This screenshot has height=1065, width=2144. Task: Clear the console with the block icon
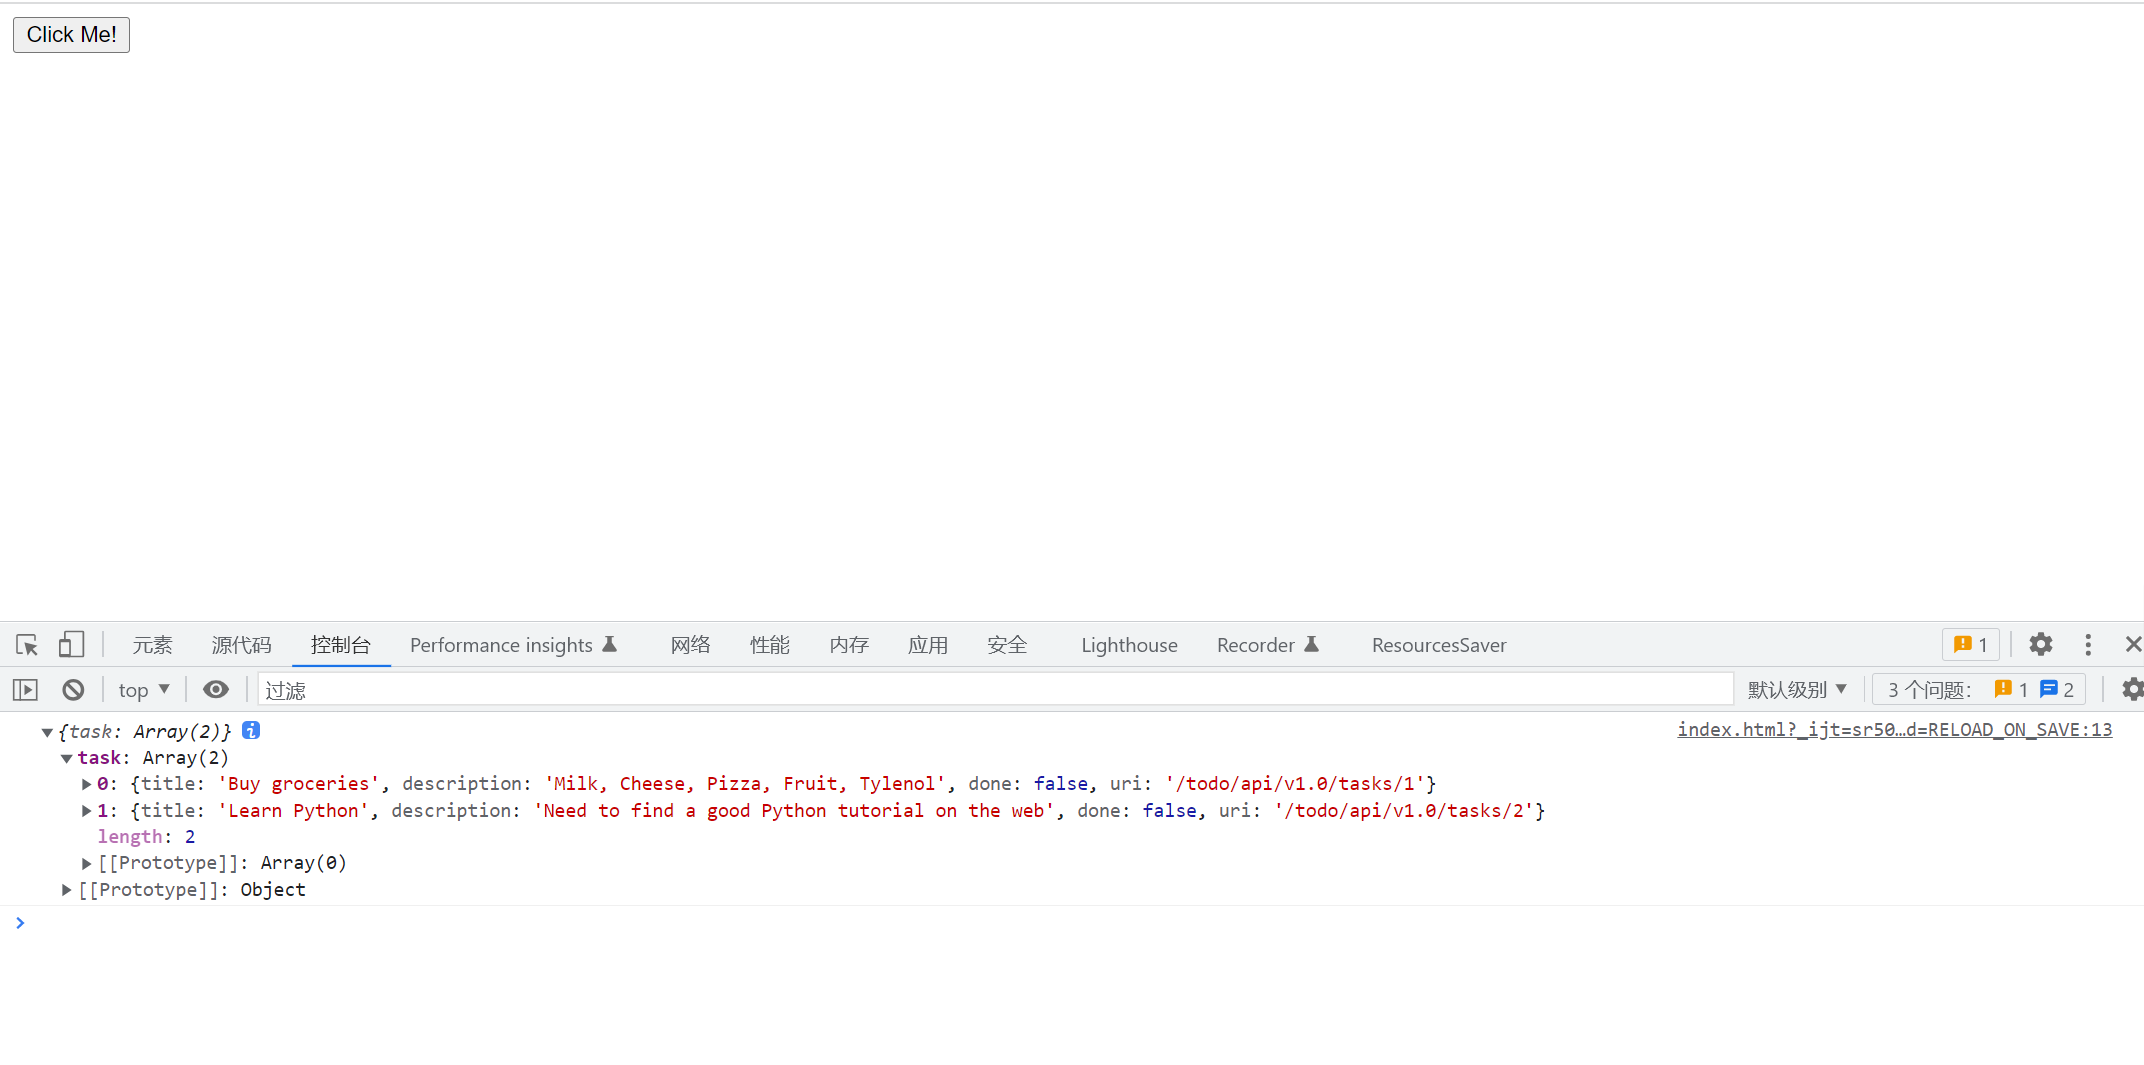[73, 690]
